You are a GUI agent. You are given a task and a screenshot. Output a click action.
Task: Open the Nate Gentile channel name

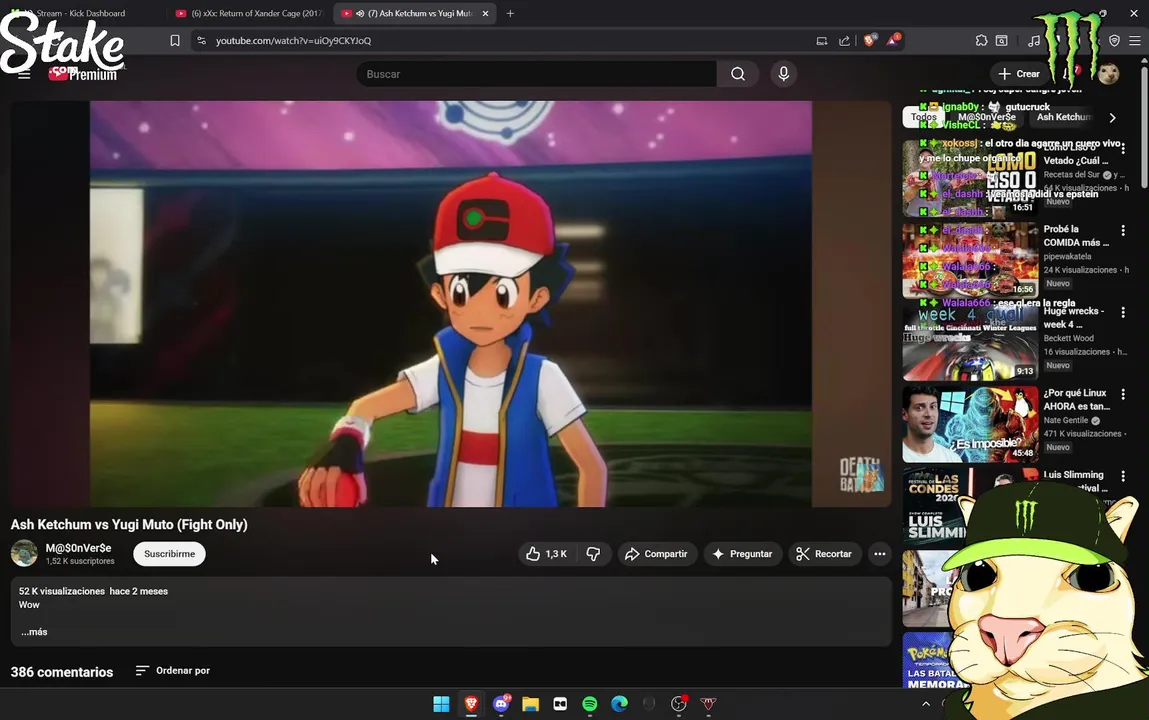(x=1065, y=420)
